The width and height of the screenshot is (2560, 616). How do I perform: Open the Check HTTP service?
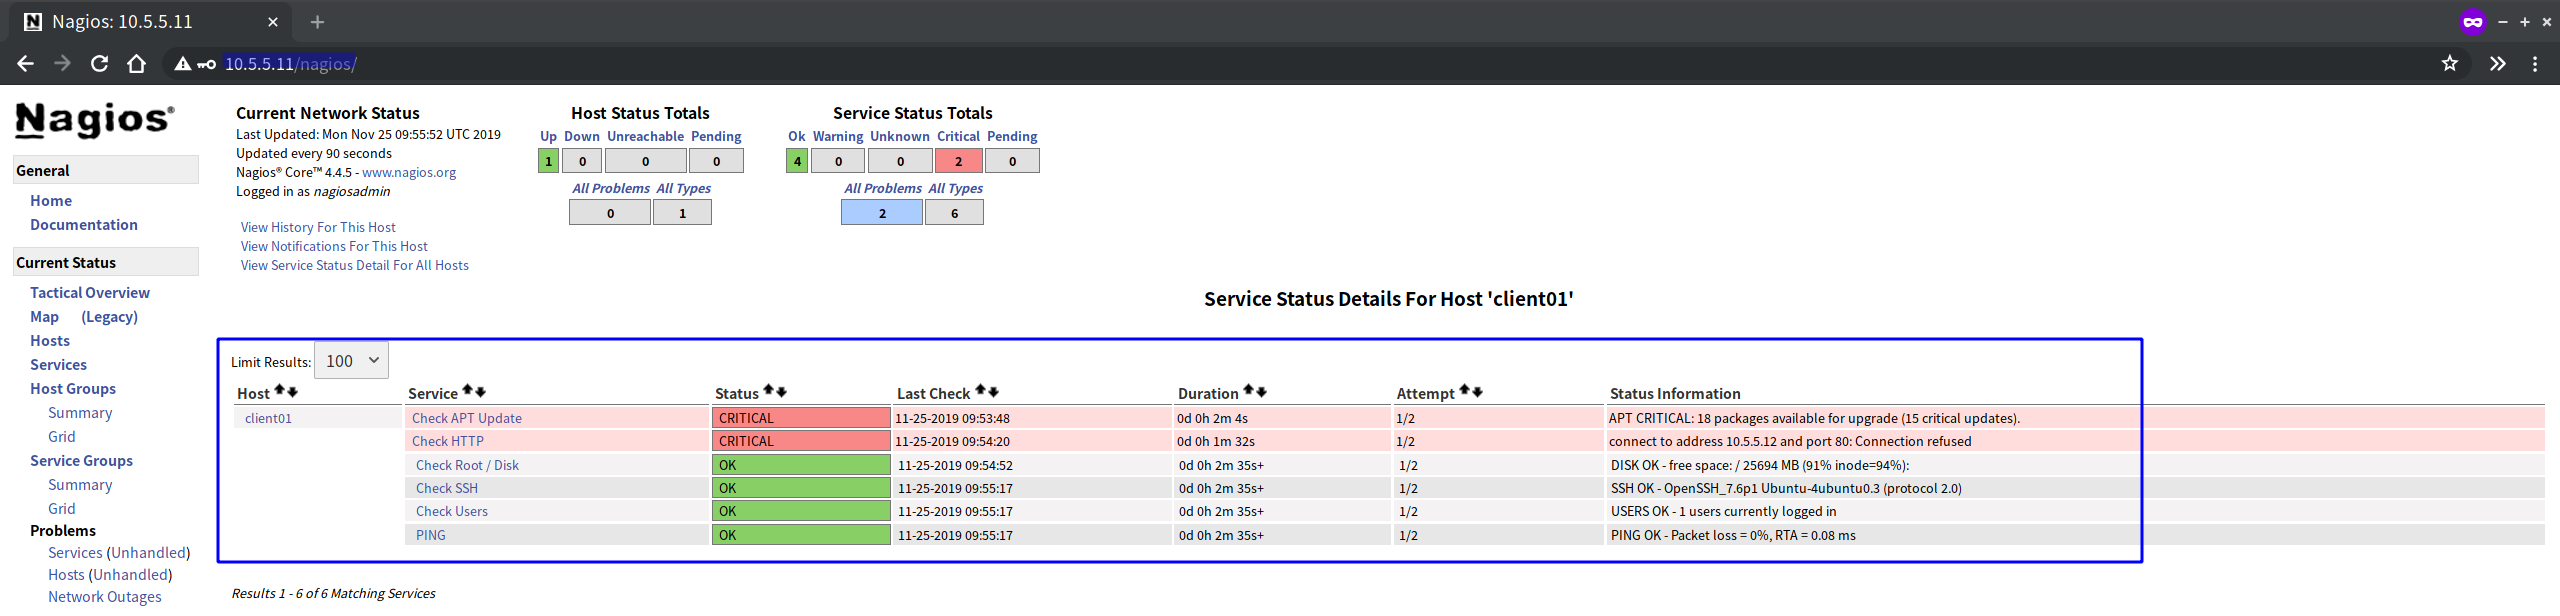[448, 441]
